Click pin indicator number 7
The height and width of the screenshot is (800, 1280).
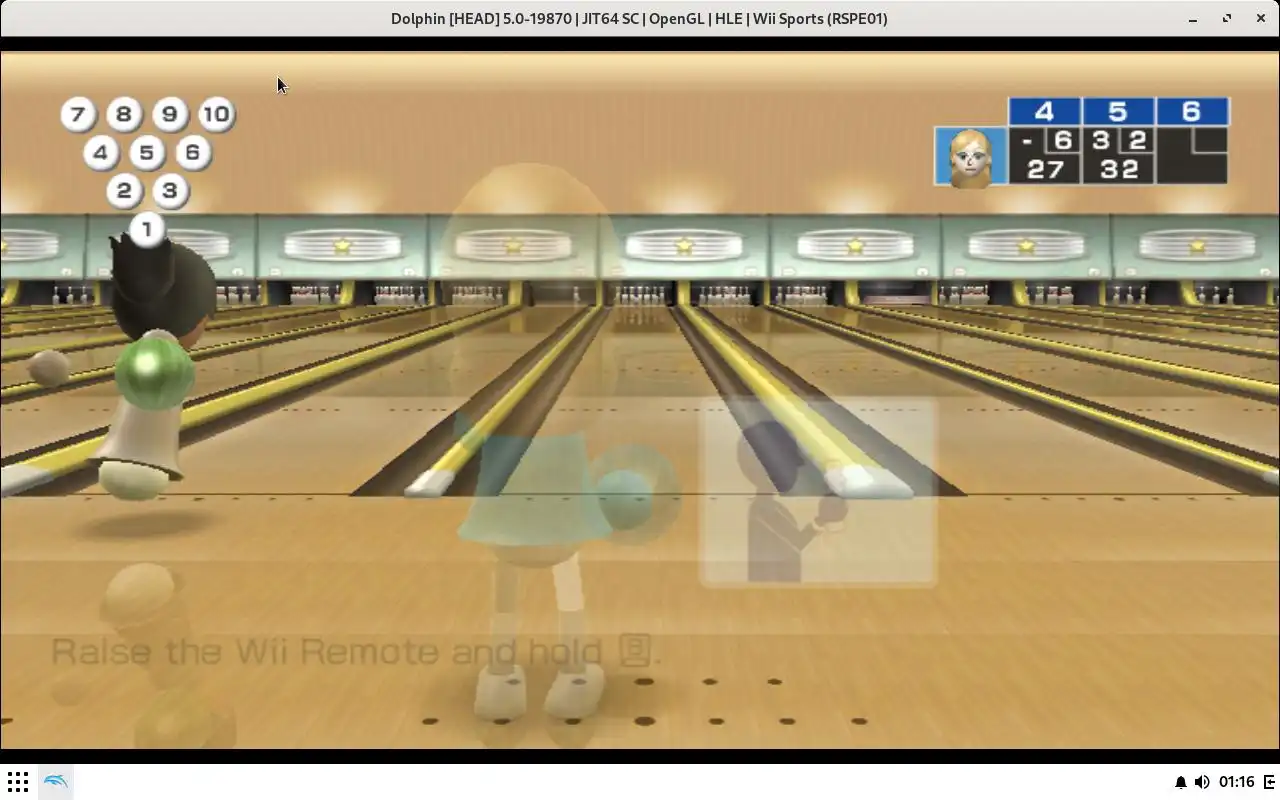(x=78, y=114)
